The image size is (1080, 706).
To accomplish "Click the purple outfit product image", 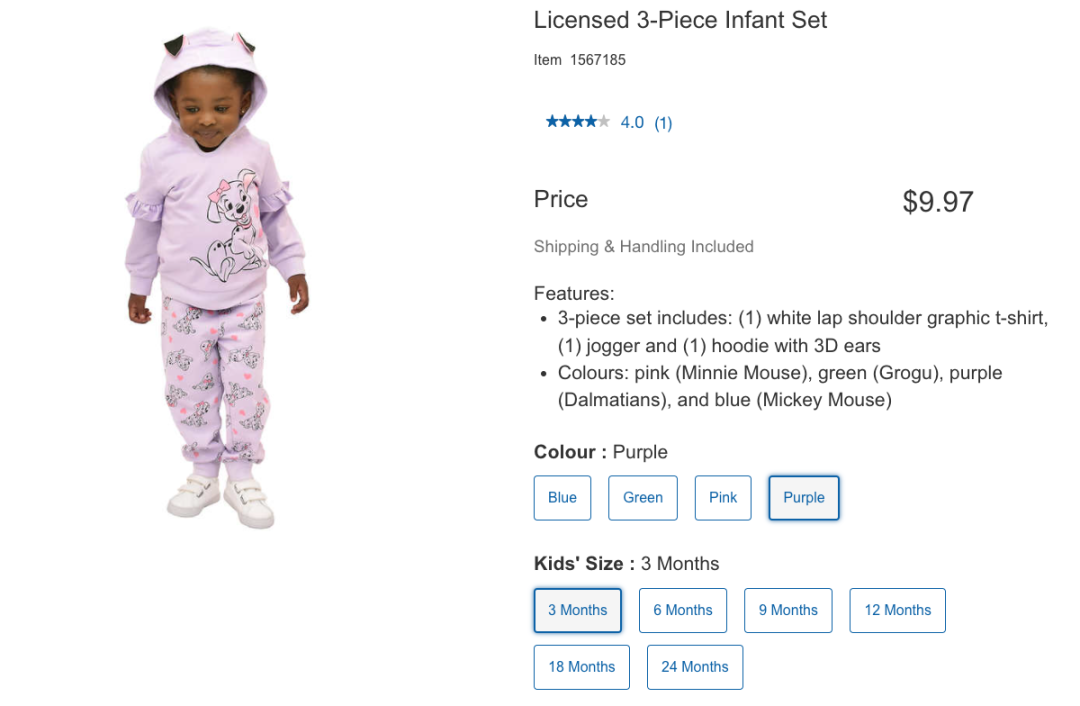I will 218,280.
